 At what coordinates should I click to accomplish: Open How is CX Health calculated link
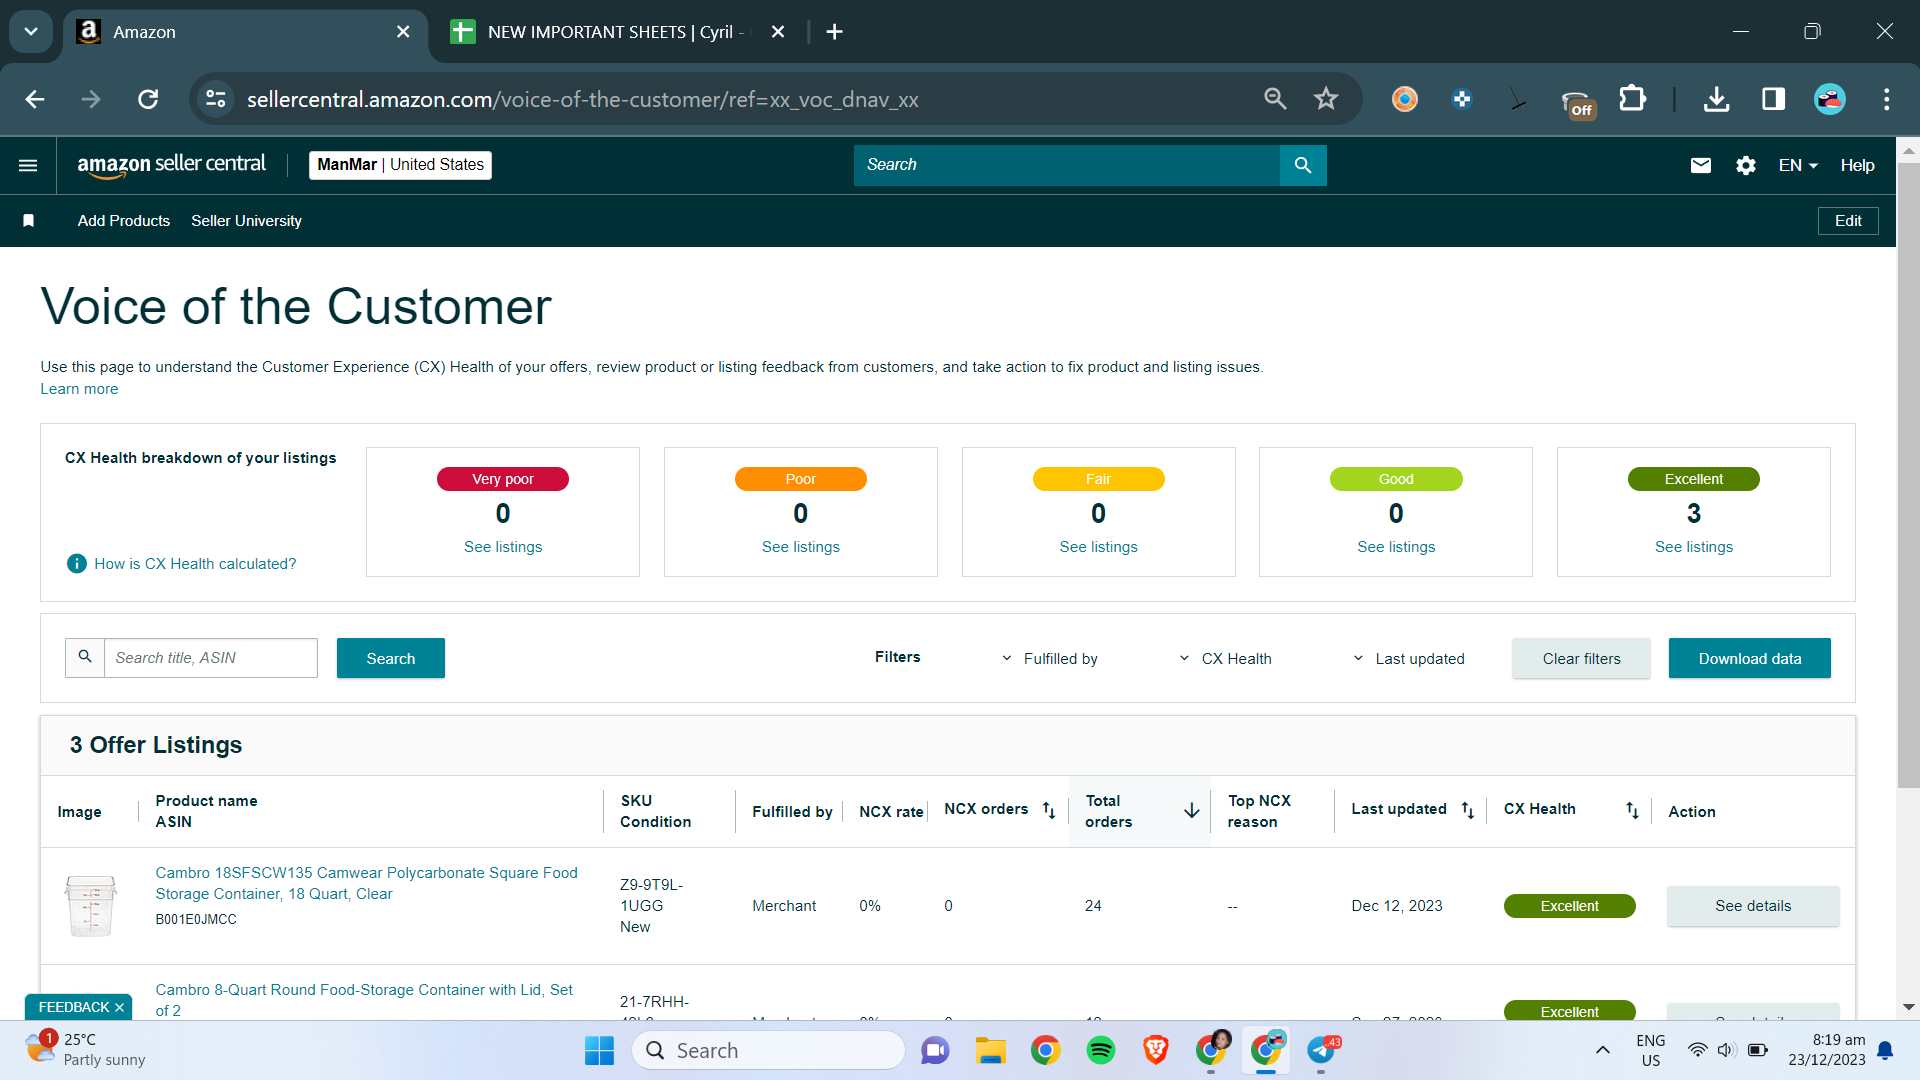point(195,564)
